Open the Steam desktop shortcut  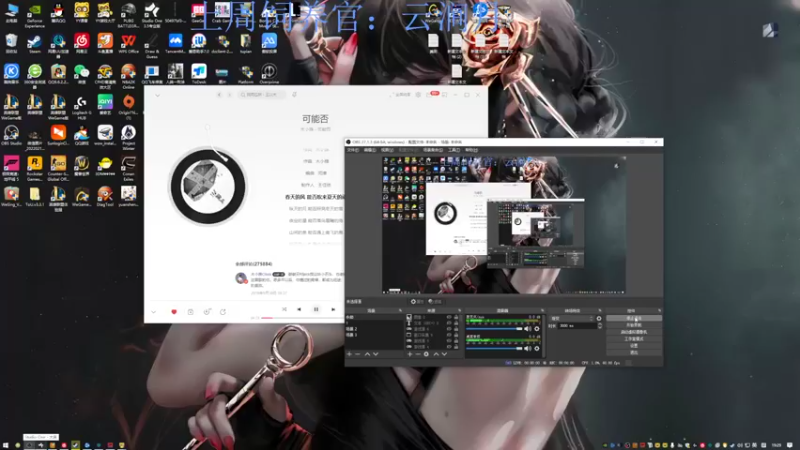coord(35,44)
